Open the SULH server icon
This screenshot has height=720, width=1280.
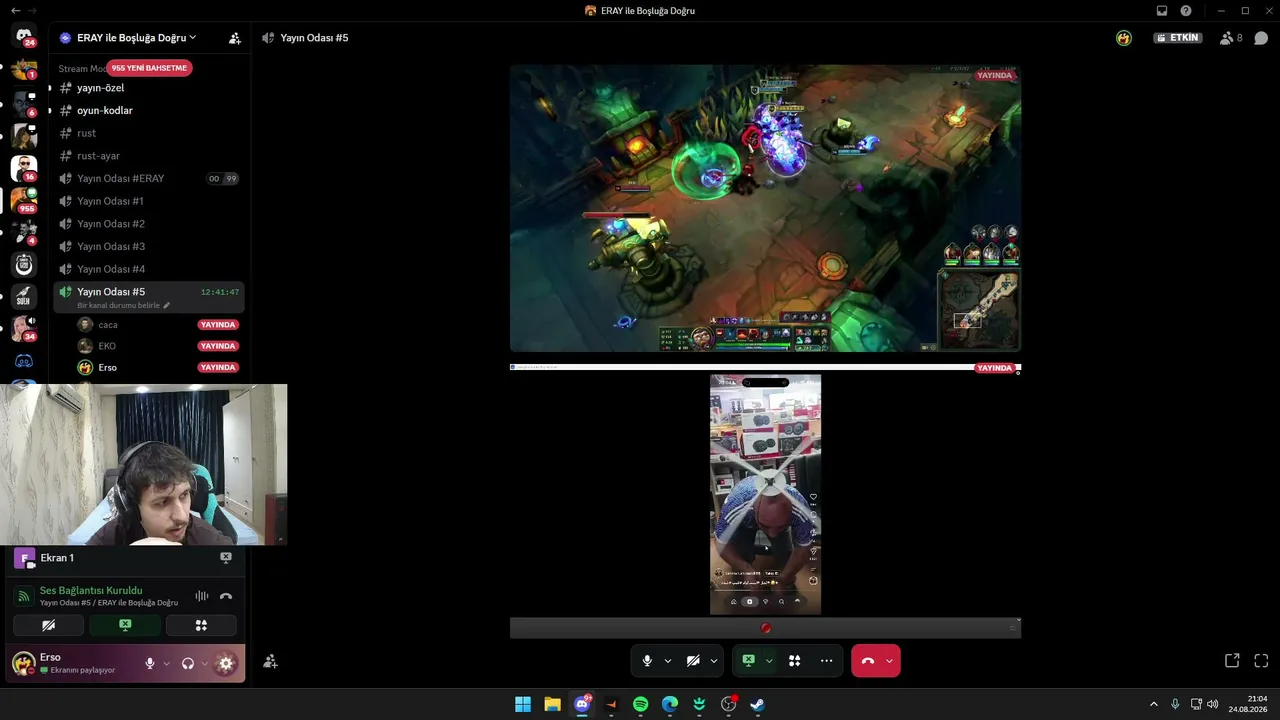coord(24,297)
